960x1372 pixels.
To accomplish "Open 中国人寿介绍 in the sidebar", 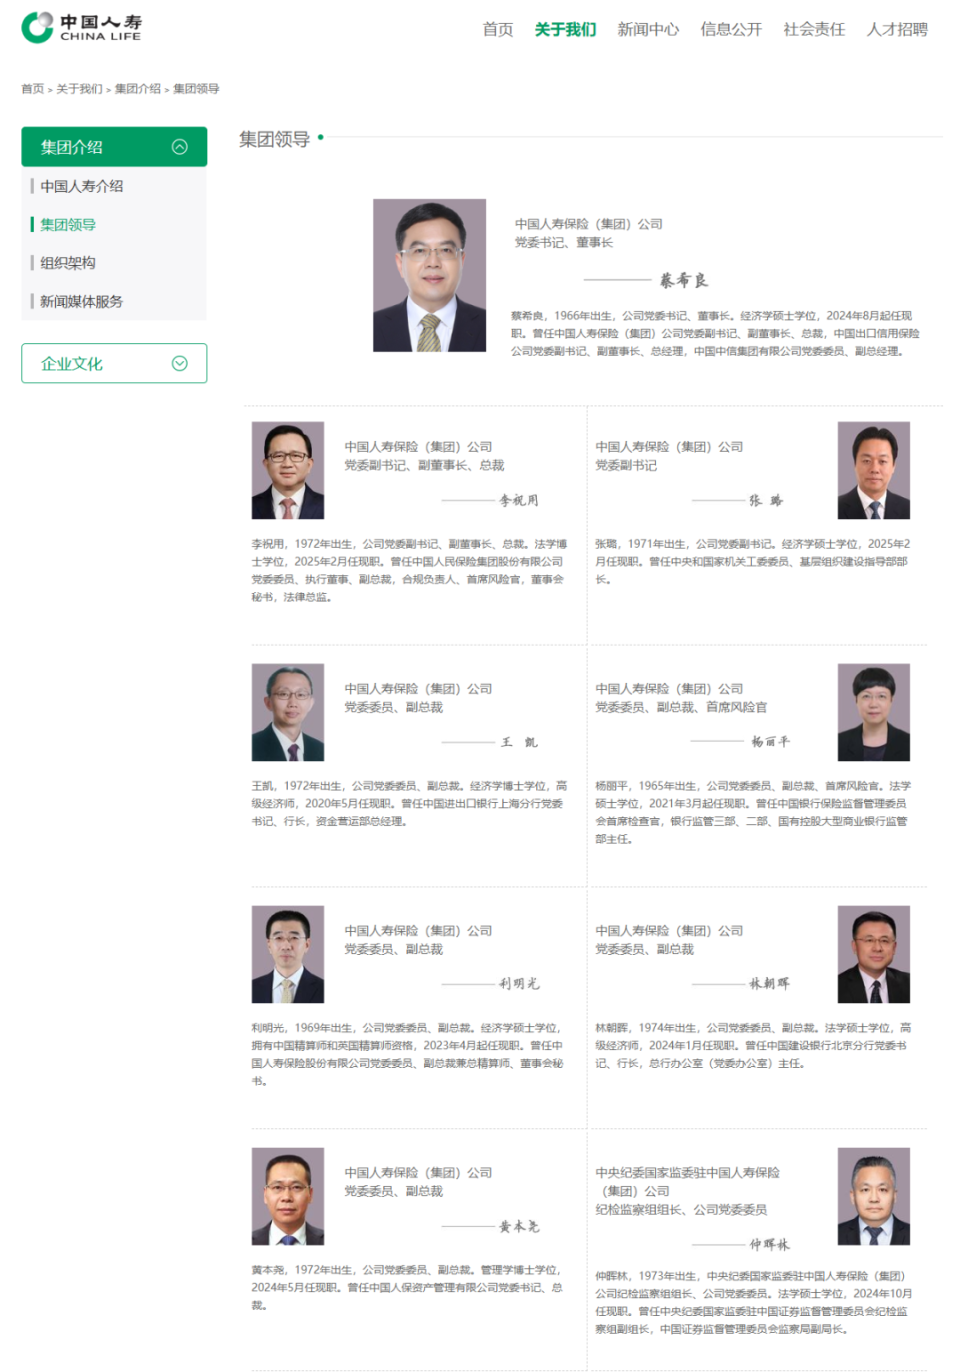I will (x=82, y=186).
